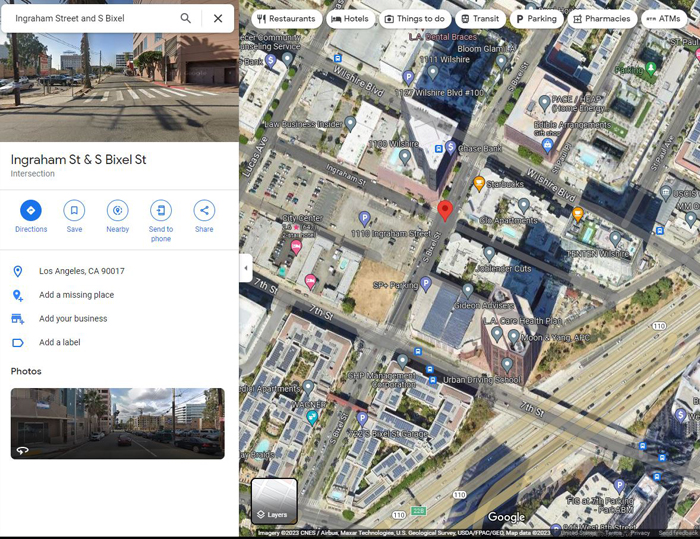The height and width of the screenshot is (539, 700).
Task: Click the Starbucks orange map marker
Action: tap(479, 183)
